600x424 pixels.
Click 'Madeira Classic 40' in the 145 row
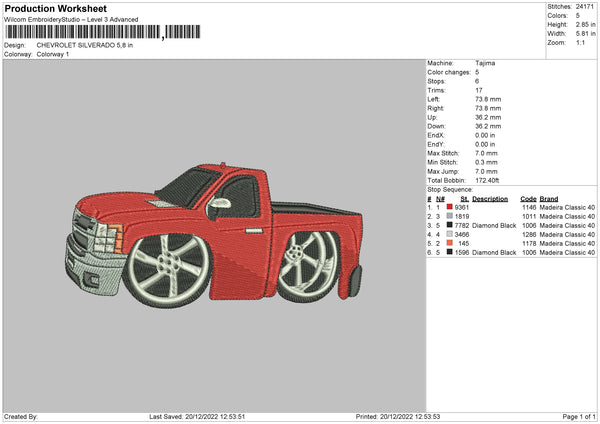tap(567, 243)
